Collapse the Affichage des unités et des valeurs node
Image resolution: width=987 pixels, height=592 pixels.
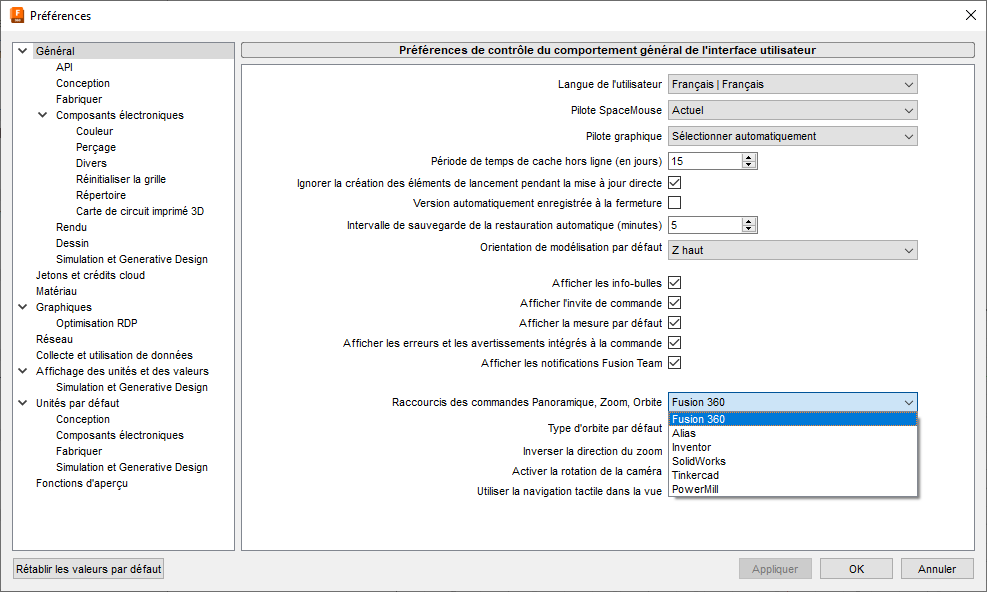point(23,371)
